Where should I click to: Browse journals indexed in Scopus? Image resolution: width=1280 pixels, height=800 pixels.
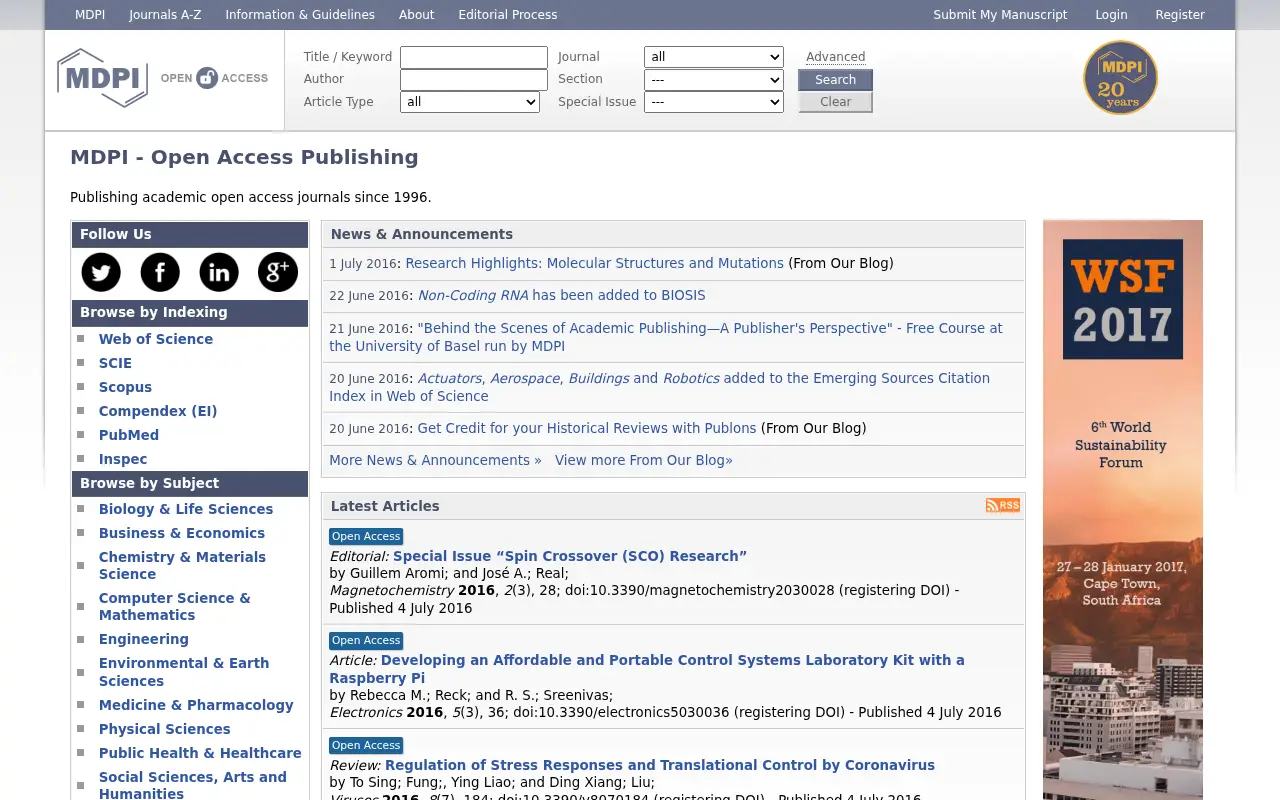[126, 387]
